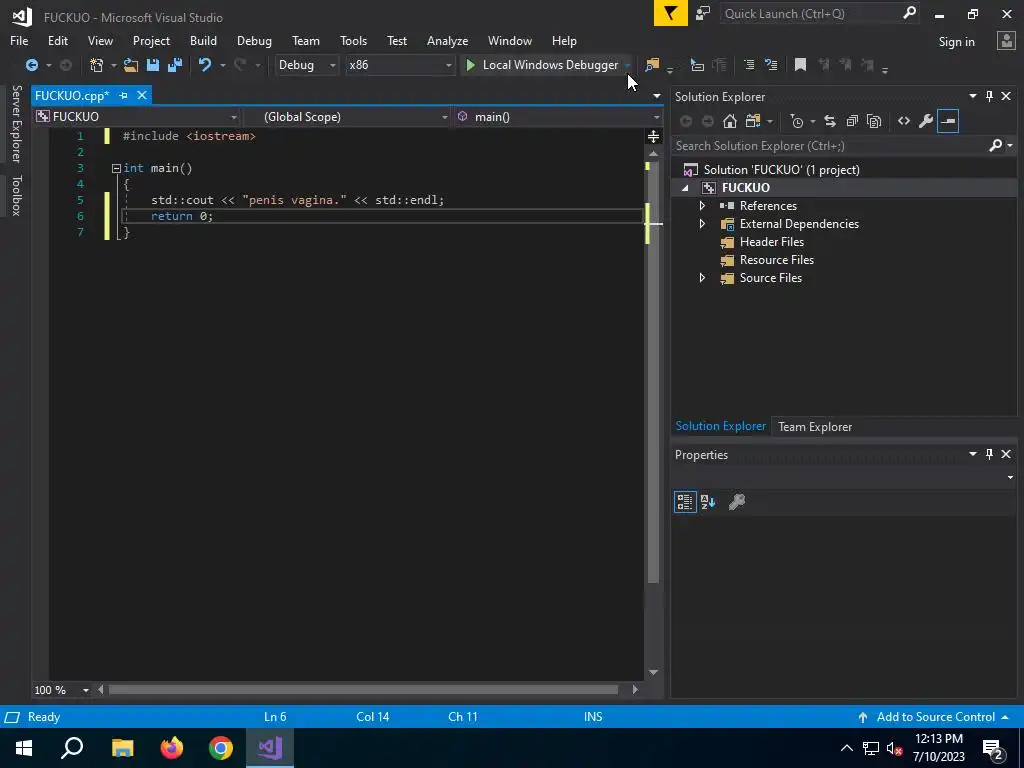The height and width of the screenshot is (768, 1024).
Task: Open the main() member dropdown
Action: click(559, 116)
